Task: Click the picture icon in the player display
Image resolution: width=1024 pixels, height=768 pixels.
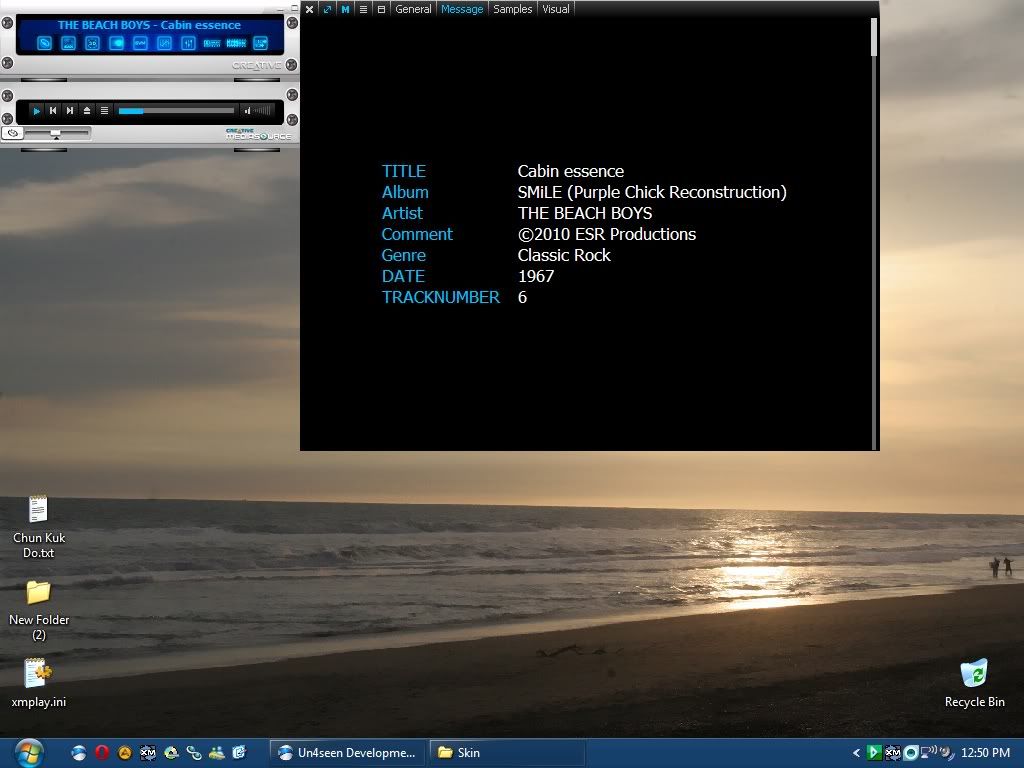Action: pos(69,44)
